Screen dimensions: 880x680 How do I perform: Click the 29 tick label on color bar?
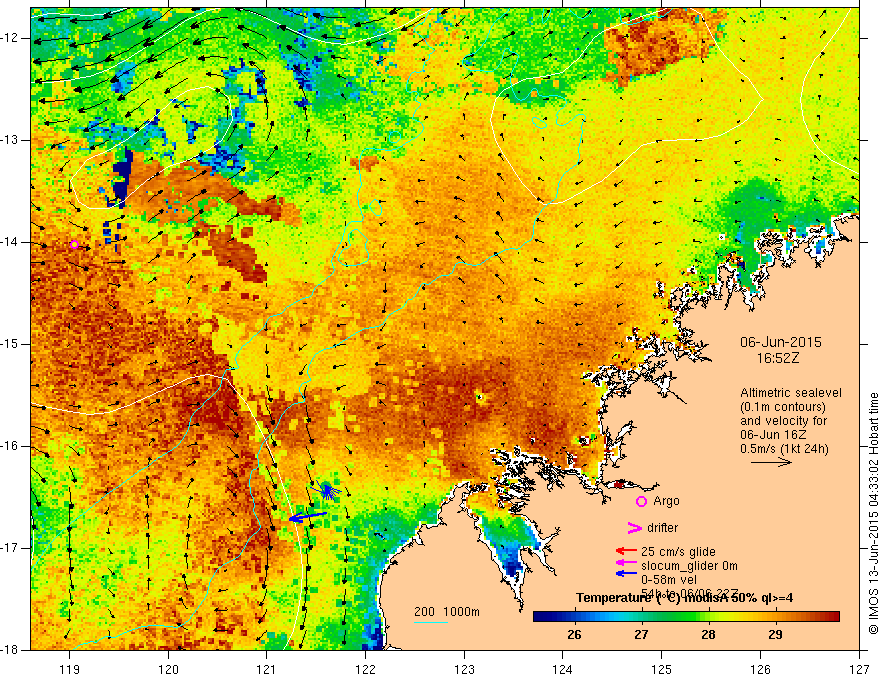coord(775,635)
